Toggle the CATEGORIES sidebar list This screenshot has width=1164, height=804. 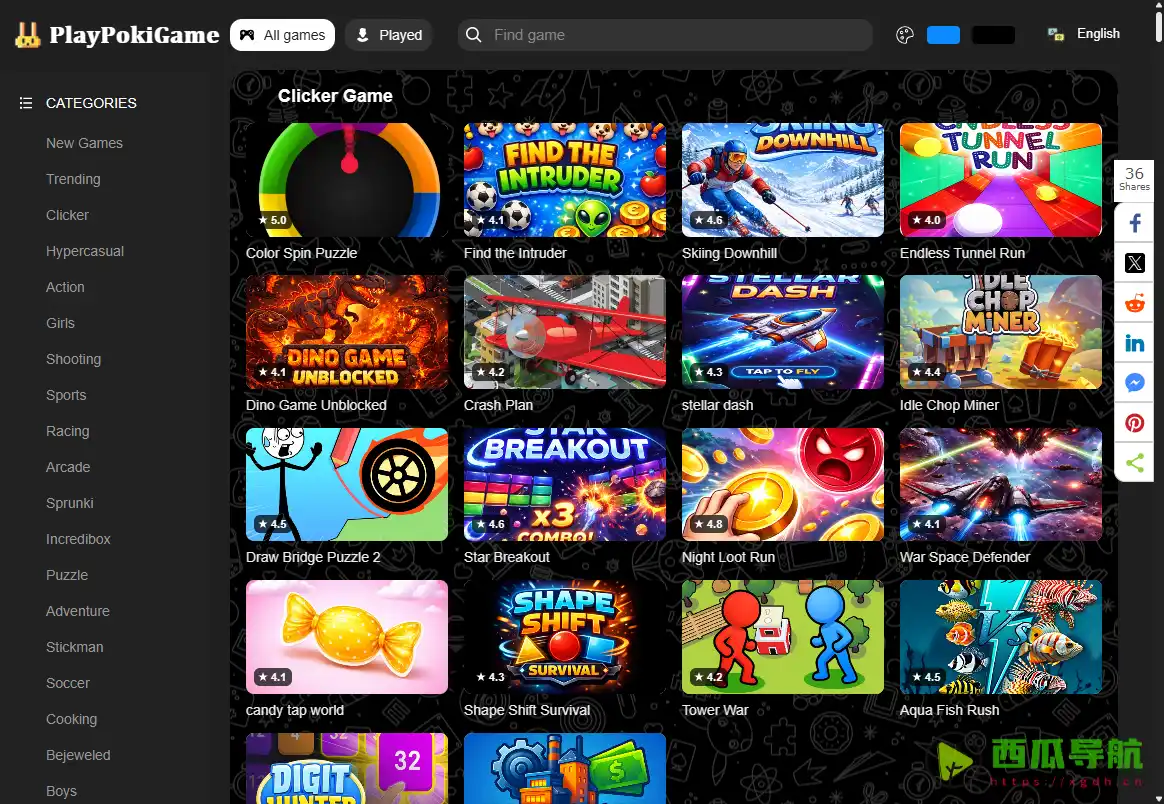pyautogui.click(x=78, y=103)
